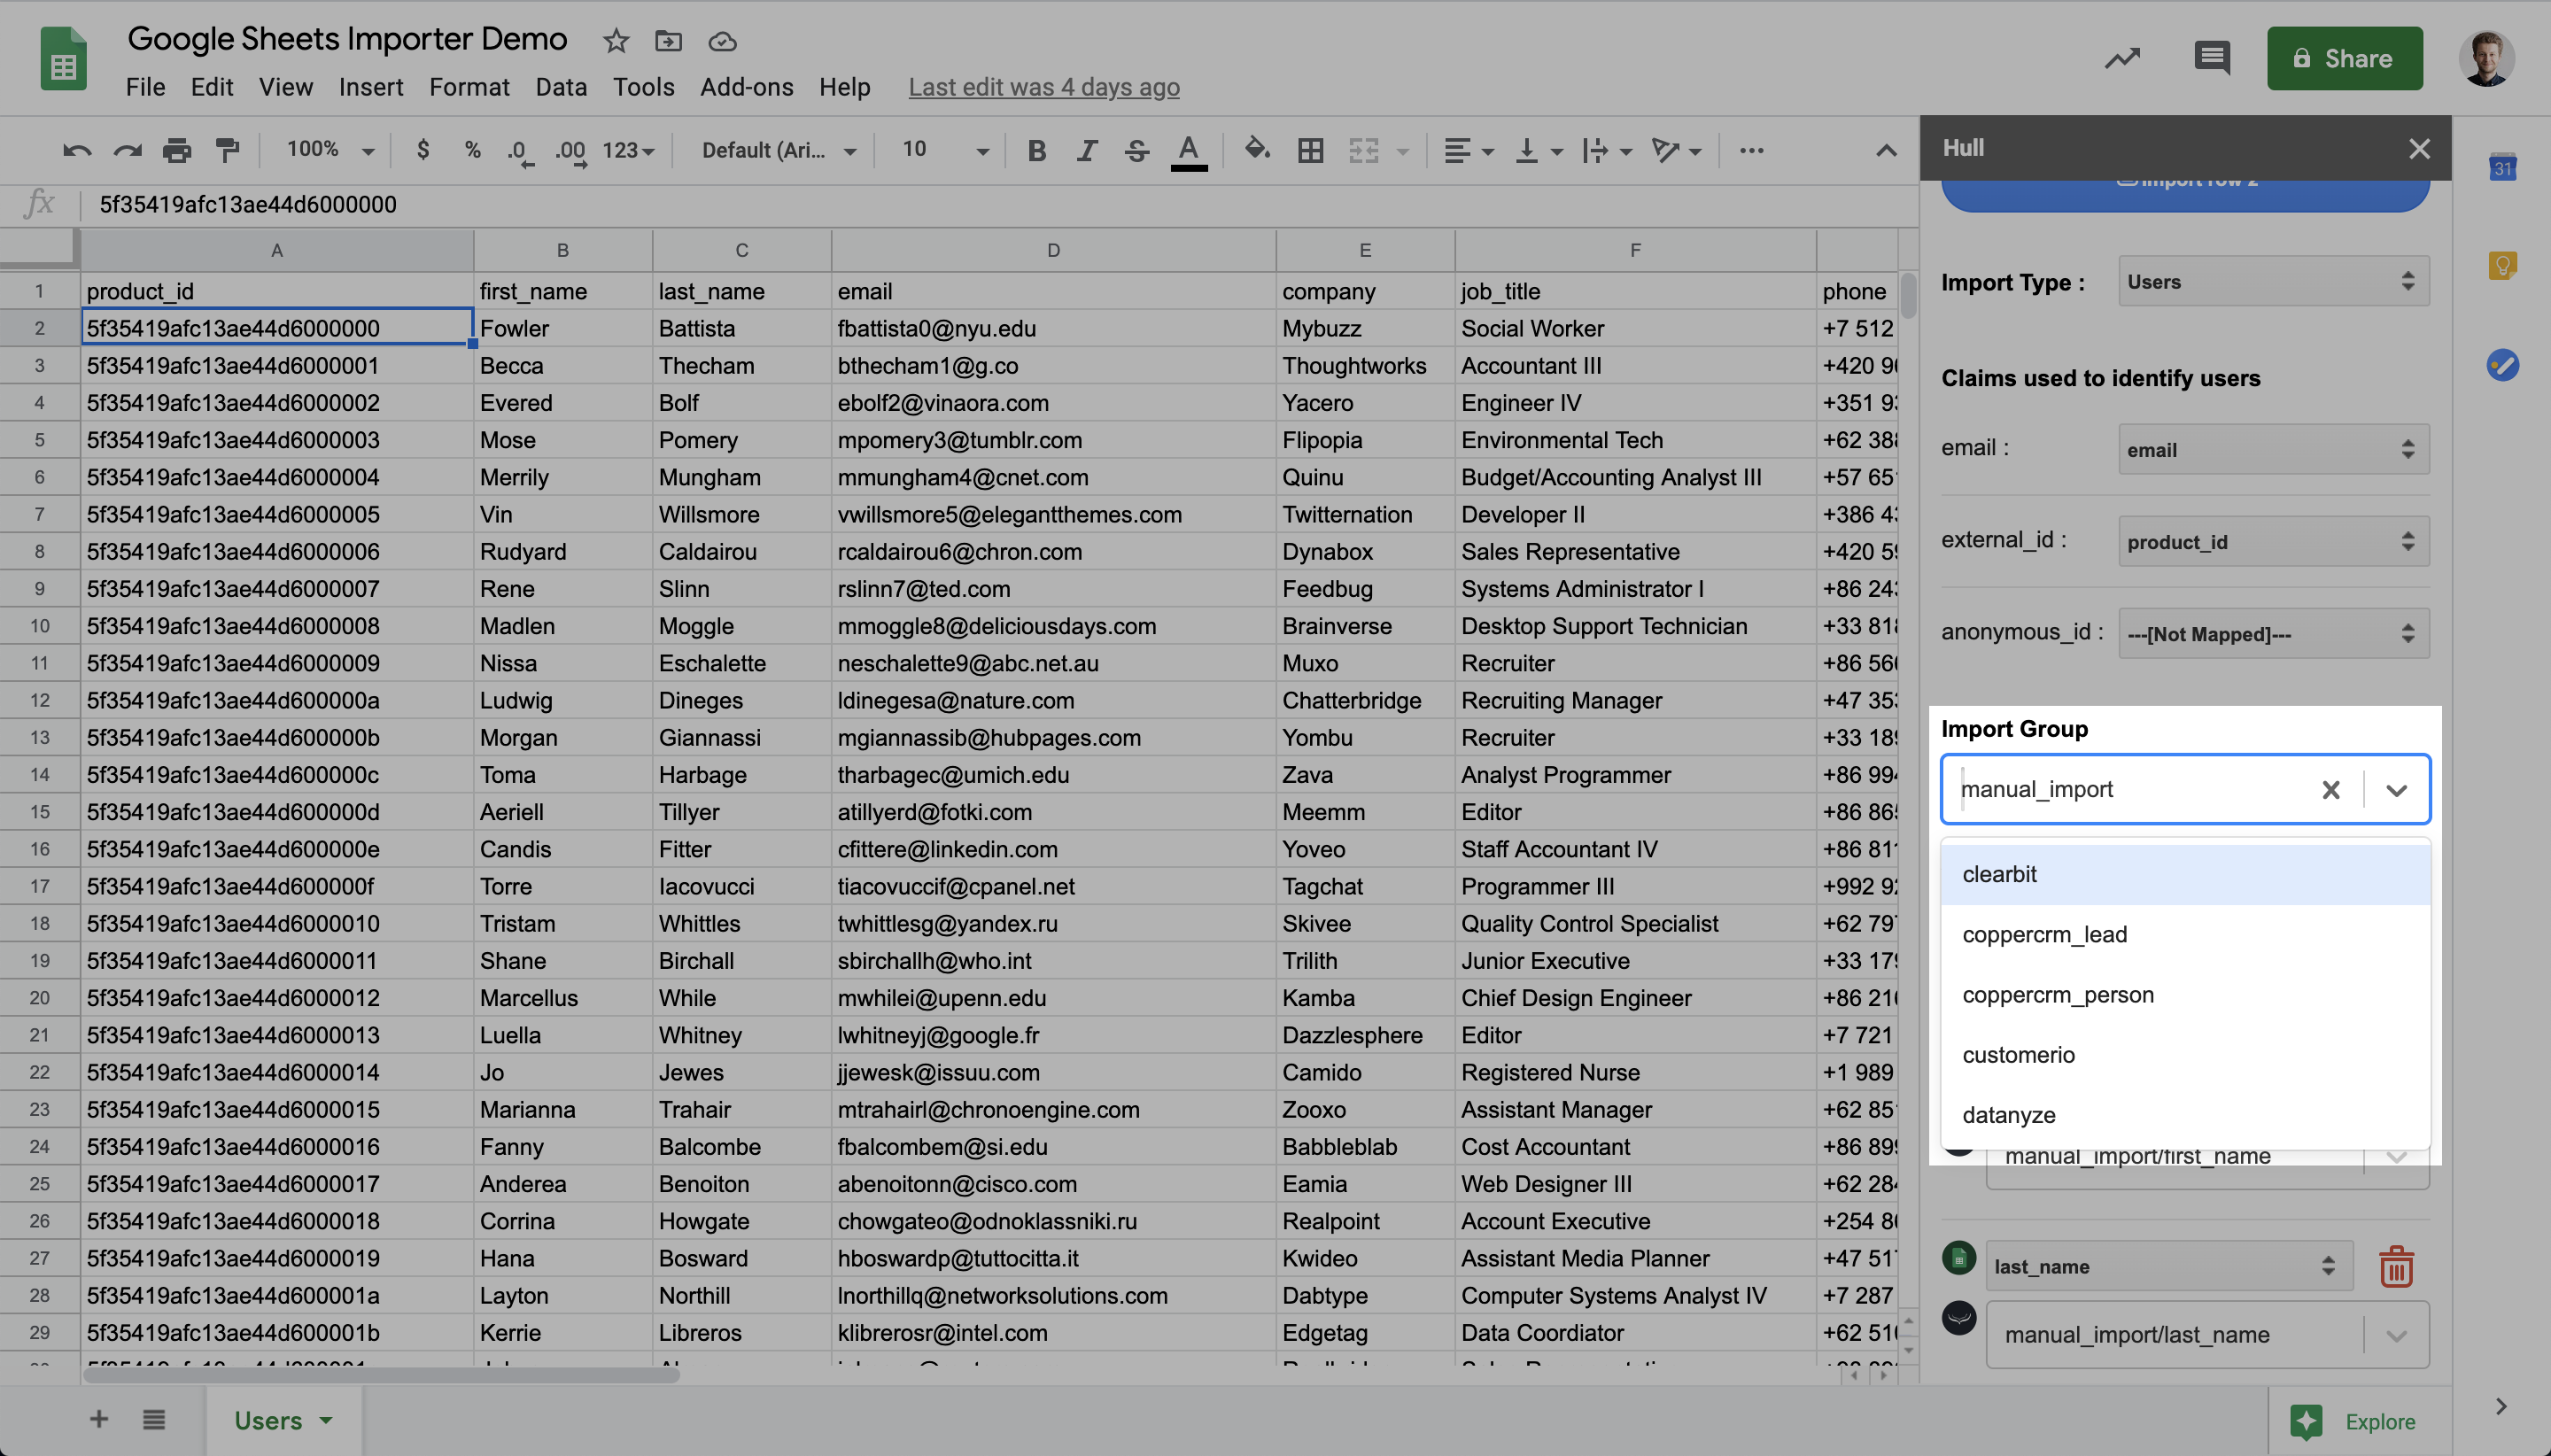Toggle strikethrough text formatting
Image resolution: width=2551 pixels, height=1456 pixels.
[x=1136, y=151]
